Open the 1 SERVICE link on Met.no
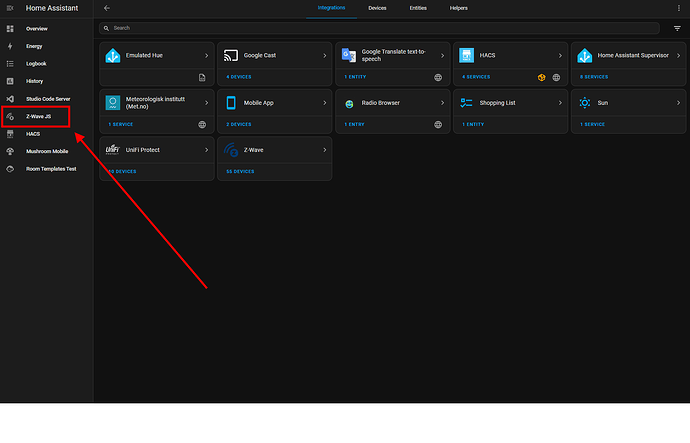The image size is (690, 443). coord(121,124)
